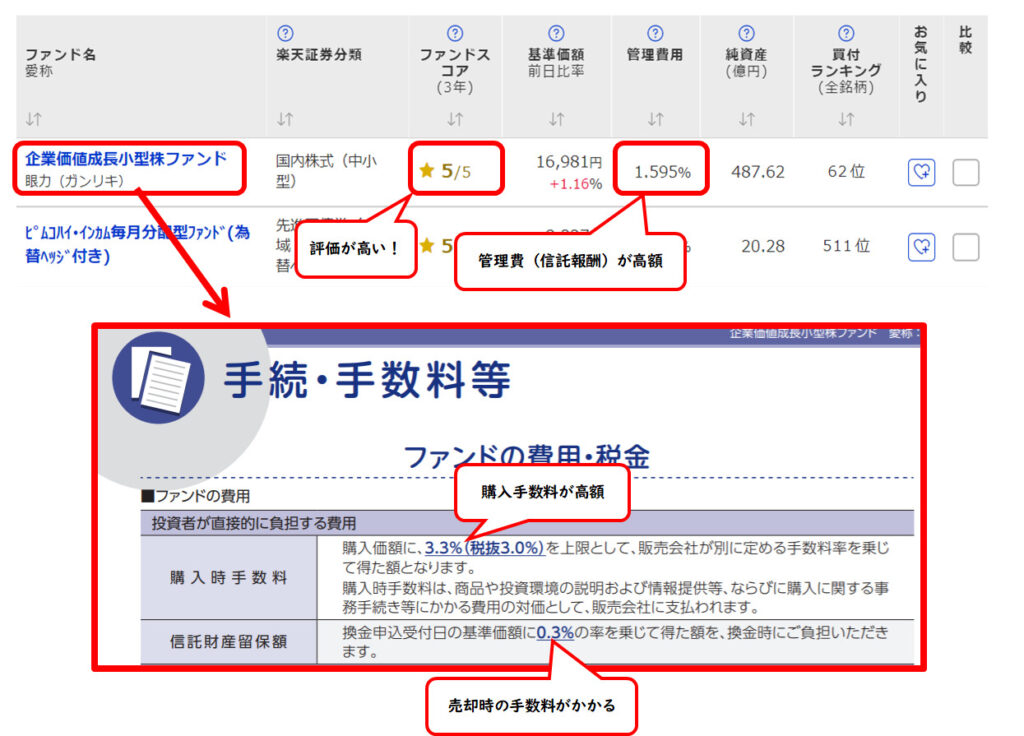
Task: Check compare box for ピムコハイ・インカム fund
Action: [x=966, y=247]
